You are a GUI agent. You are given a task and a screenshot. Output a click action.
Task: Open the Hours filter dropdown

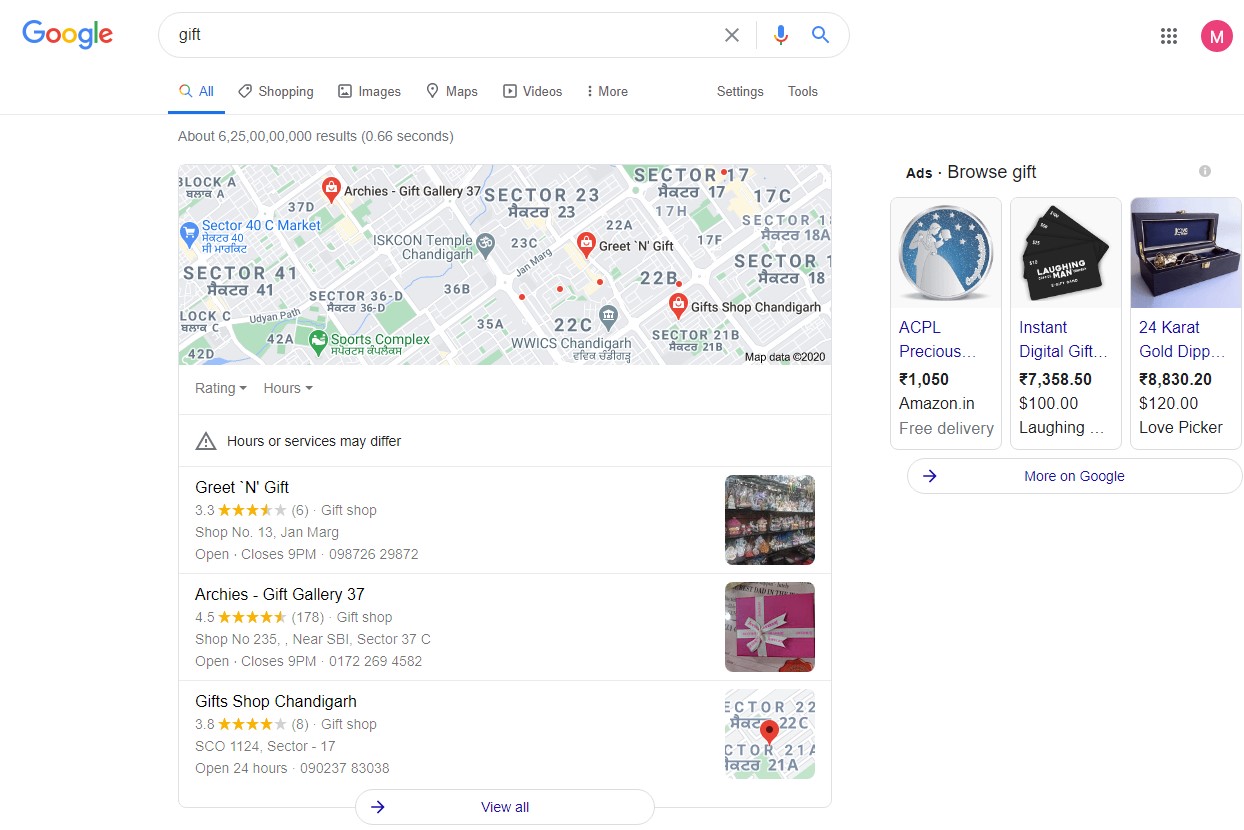288,388
